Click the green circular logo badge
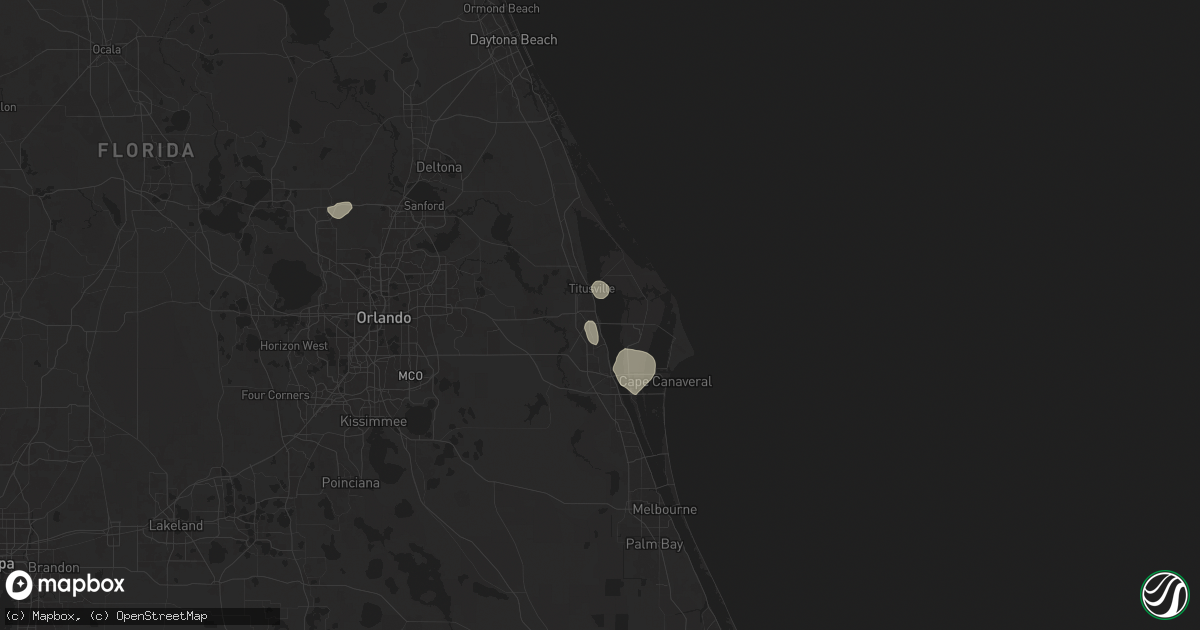Viewport: 1200px width, 630px height. point(1164,594)
